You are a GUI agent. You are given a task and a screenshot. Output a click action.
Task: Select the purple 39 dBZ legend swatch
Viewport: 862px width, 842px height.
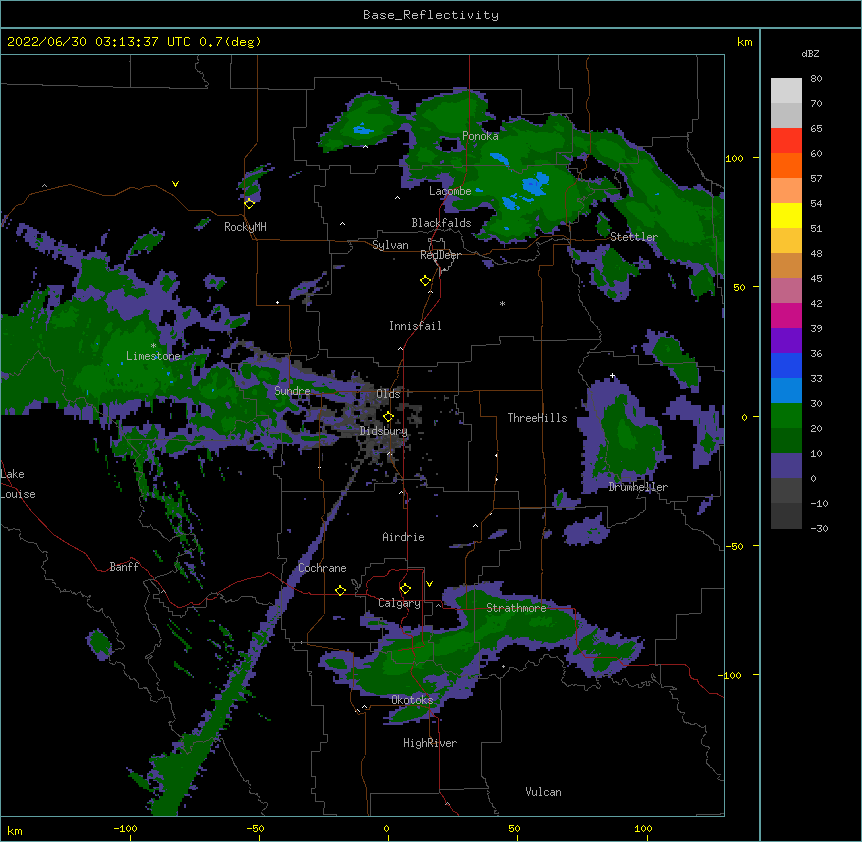tap(786, 341)
